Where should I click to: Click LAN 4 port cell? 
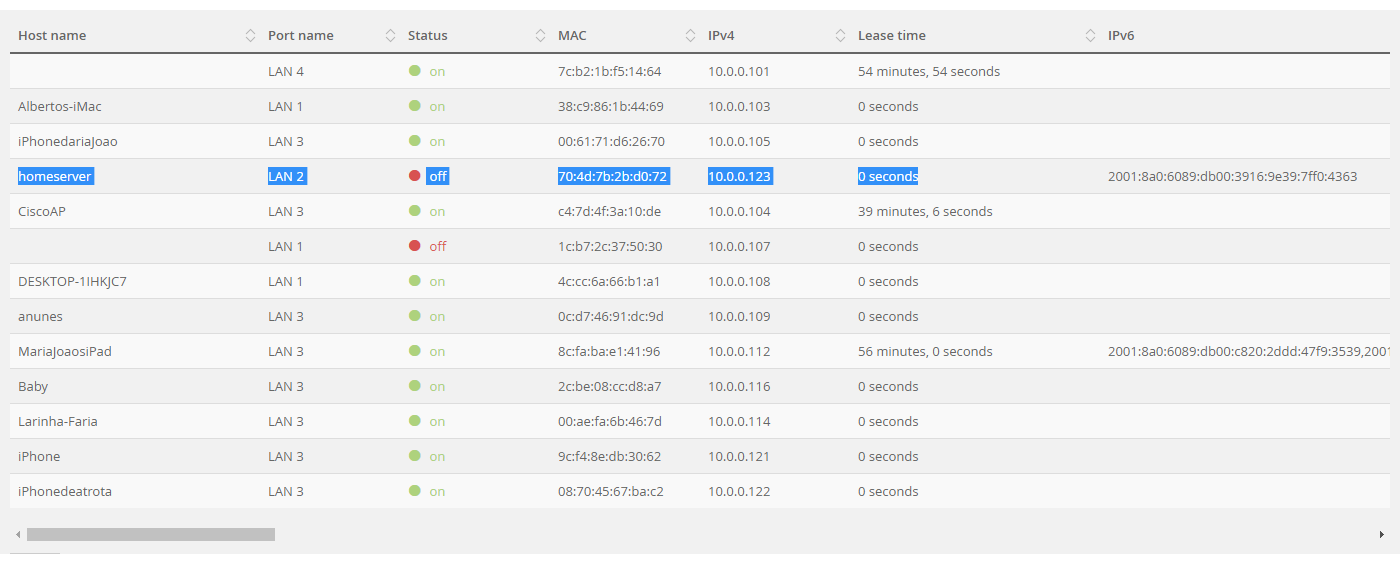click(x=286, y=71)
